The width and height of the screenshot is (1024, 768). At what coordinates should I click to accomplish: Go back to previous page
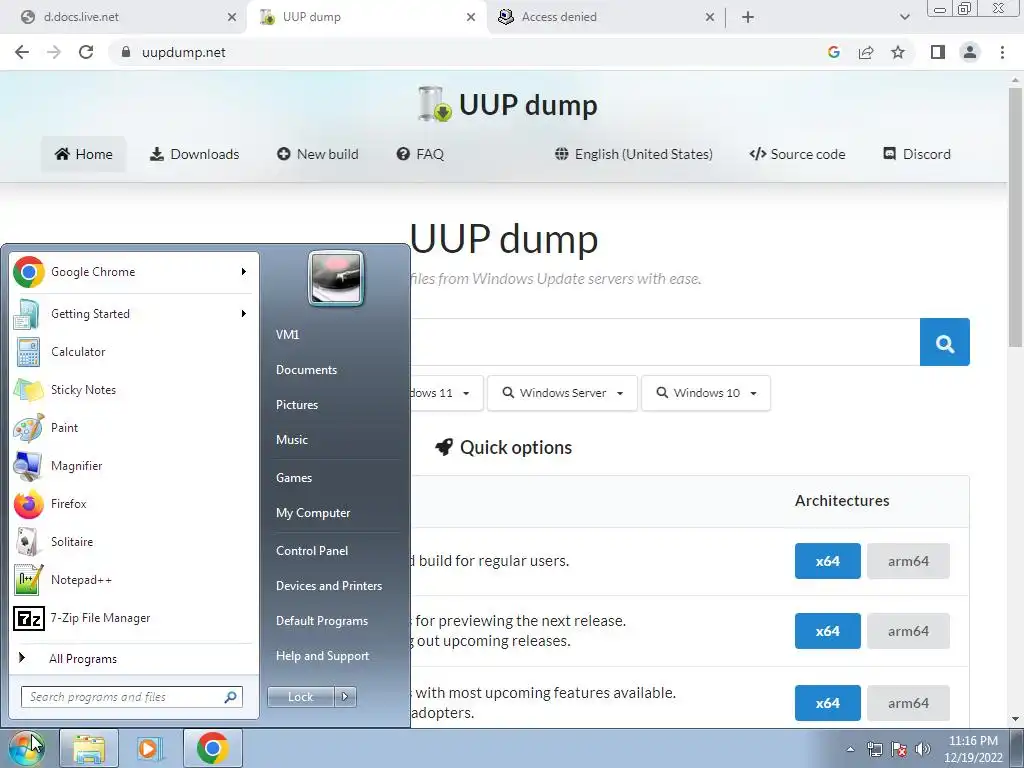tap(22, 52)
